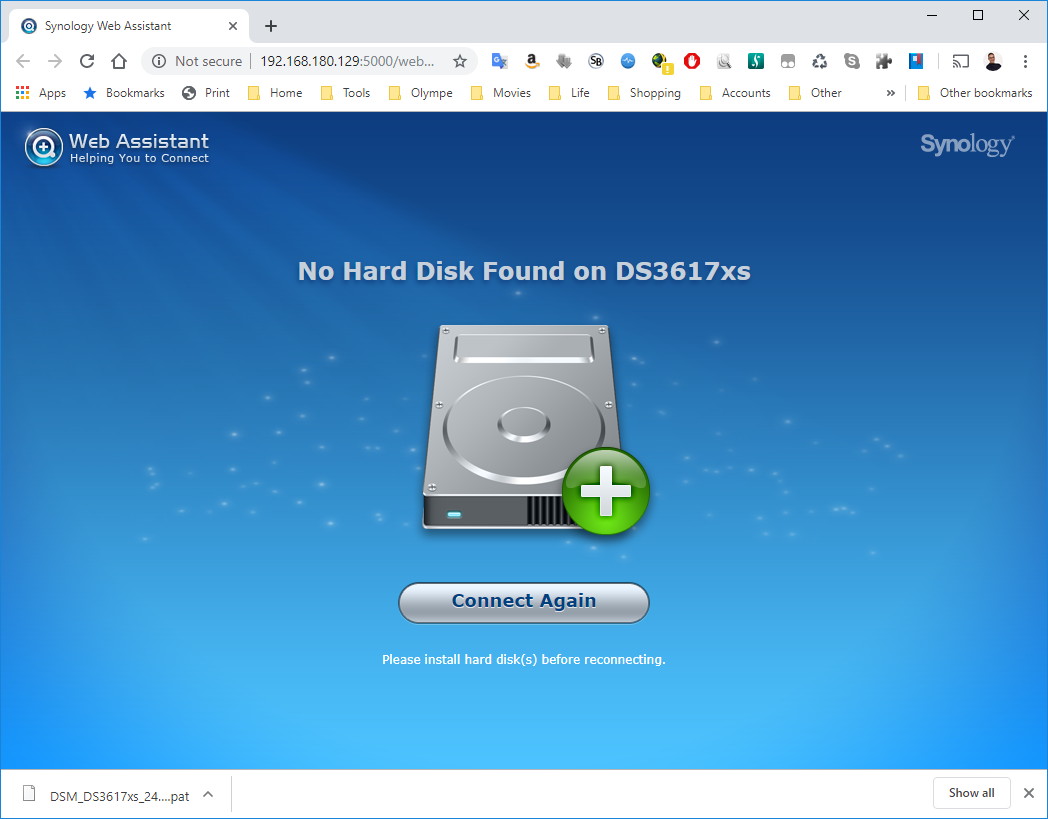The width and height of the screenshot is (1048, 819).
Task: Click the Google Translate extension icon
Action: point(499,61)
